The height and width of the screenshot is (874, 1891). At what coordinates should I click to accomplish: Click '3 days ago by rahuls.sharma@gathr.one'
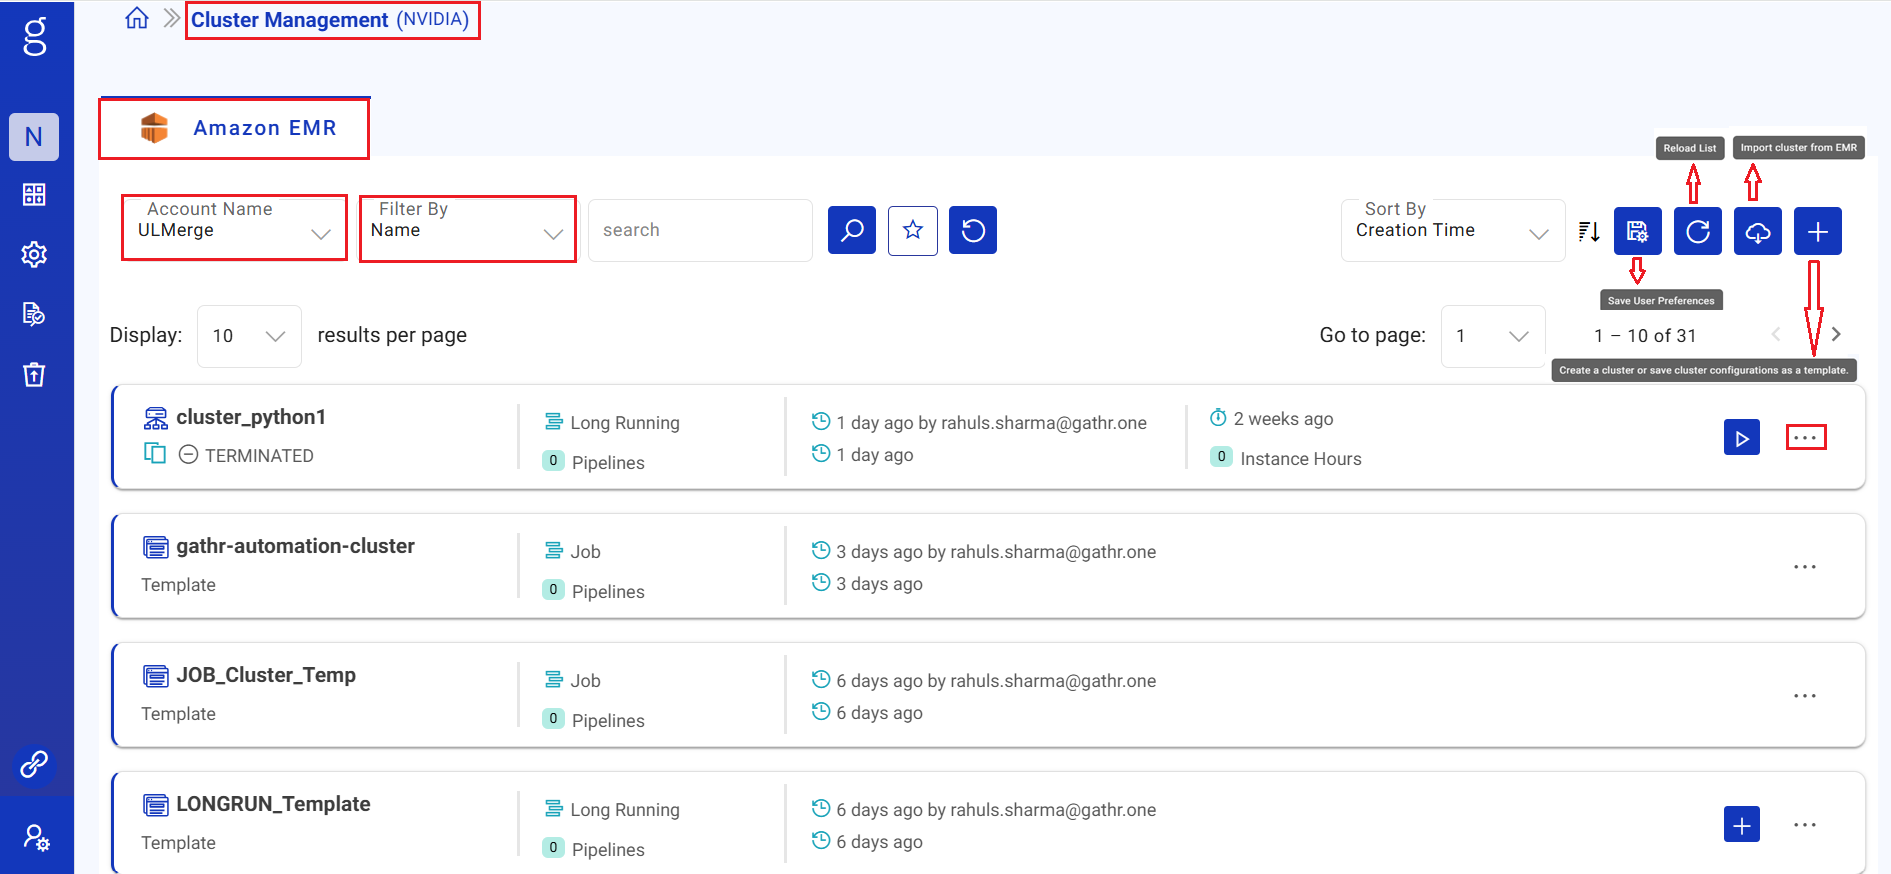tap(996, 552)
